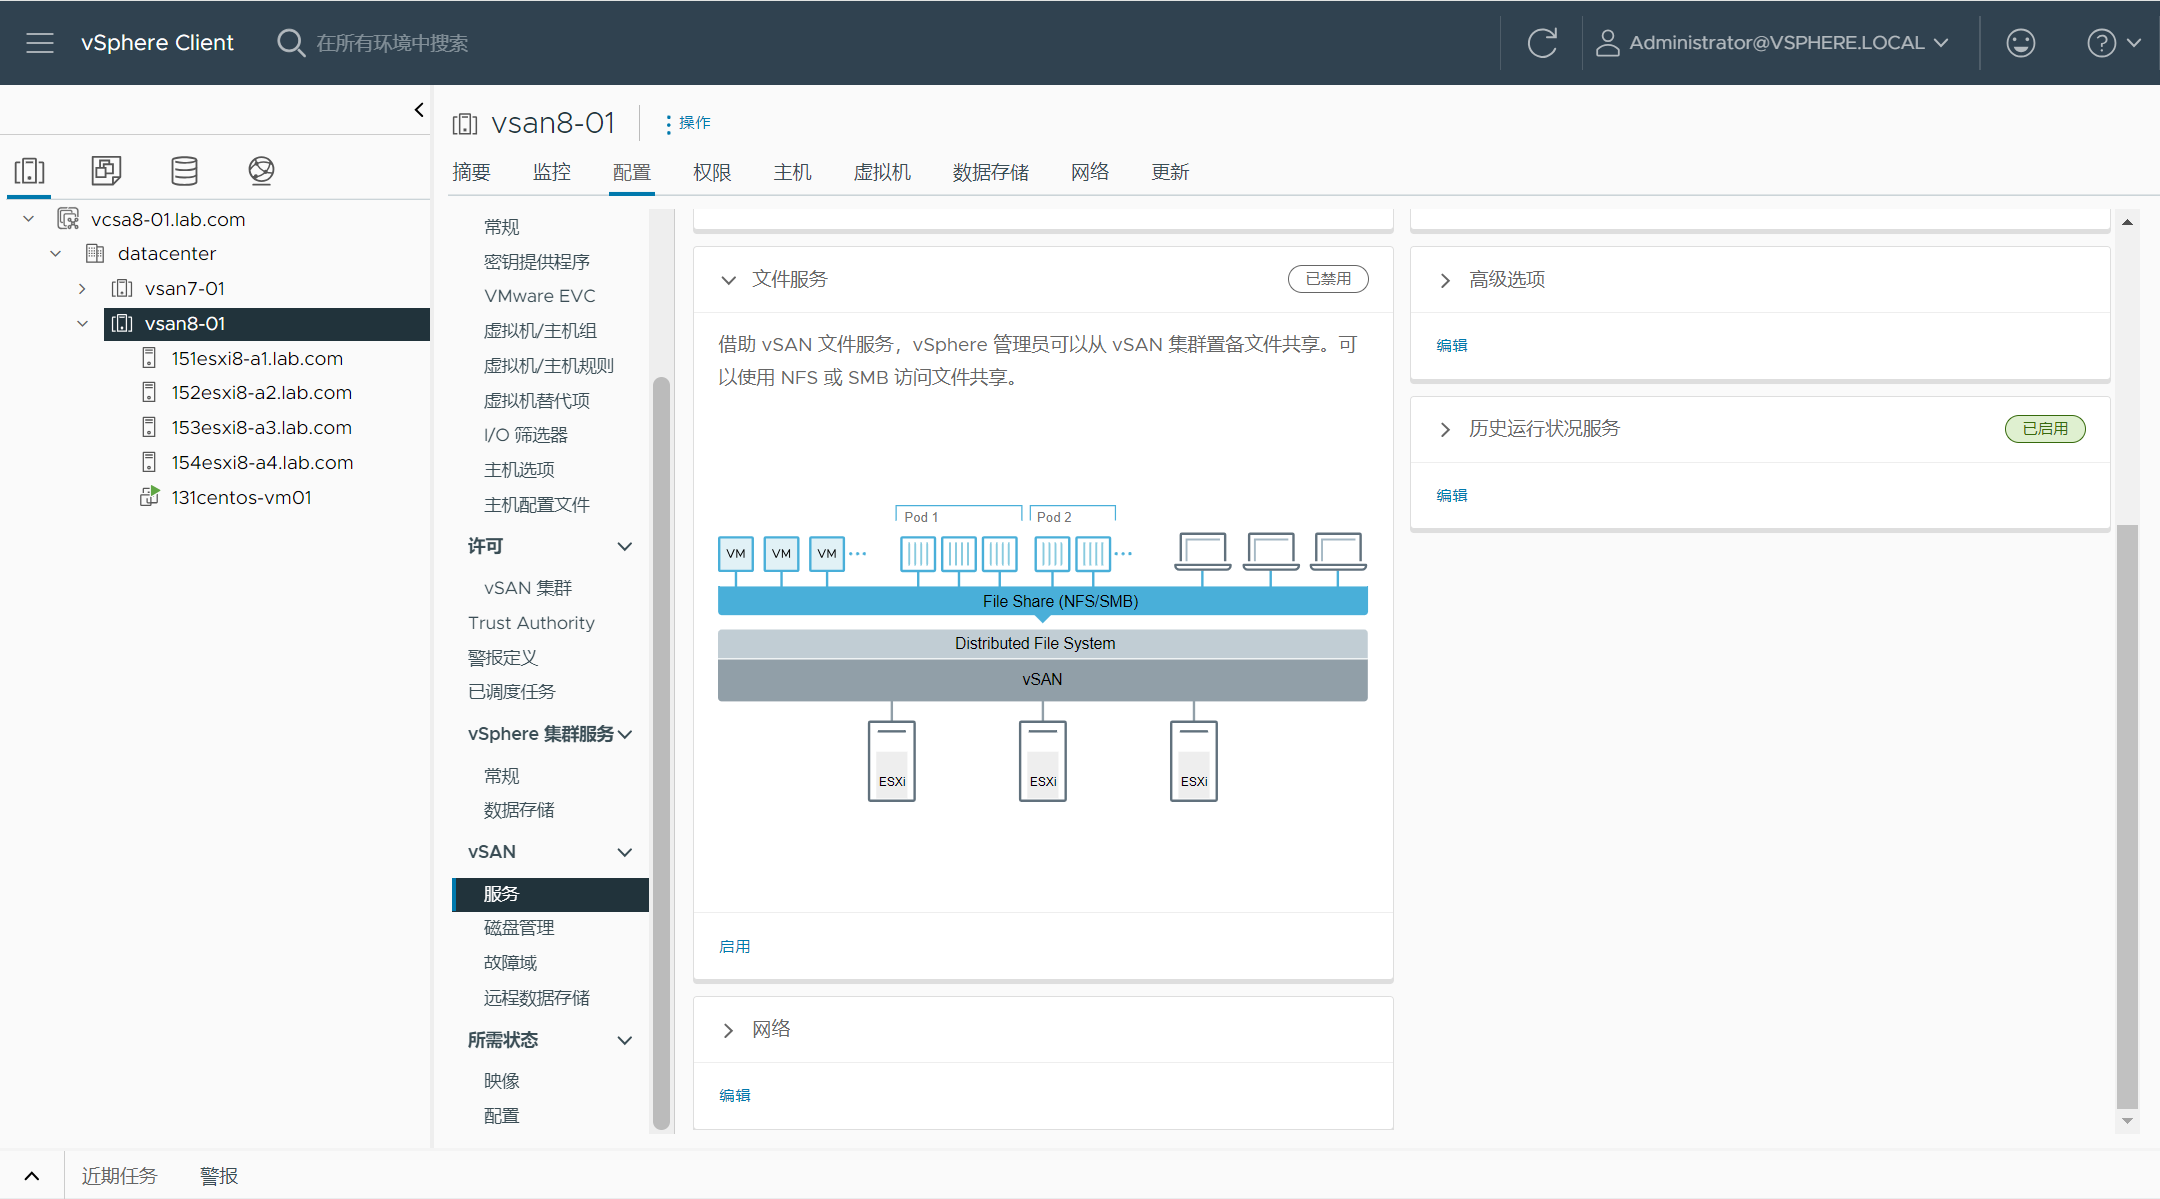Click the datacenter icon in tree
2160x1199 pixels.
point(95,253)
